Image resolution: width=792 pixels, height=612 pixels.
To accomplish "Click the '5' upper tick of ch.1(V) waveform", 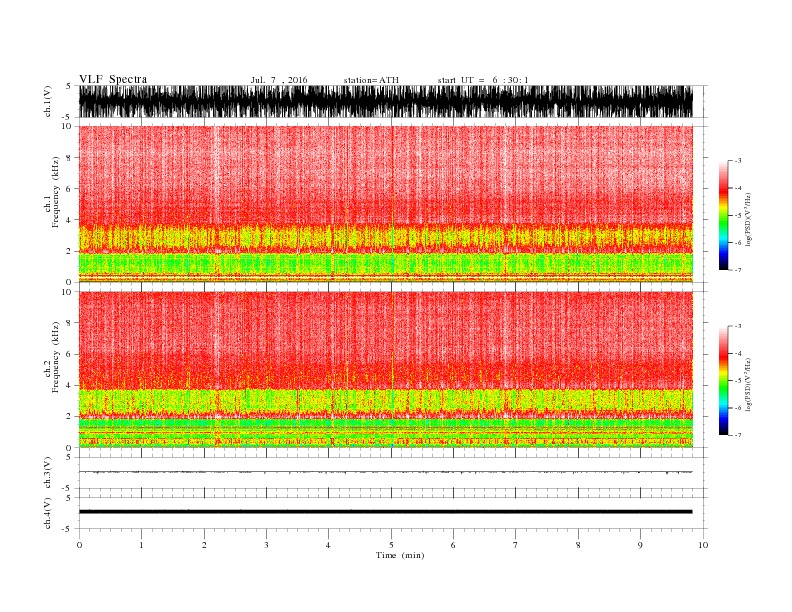I will [x=69, y=86].
